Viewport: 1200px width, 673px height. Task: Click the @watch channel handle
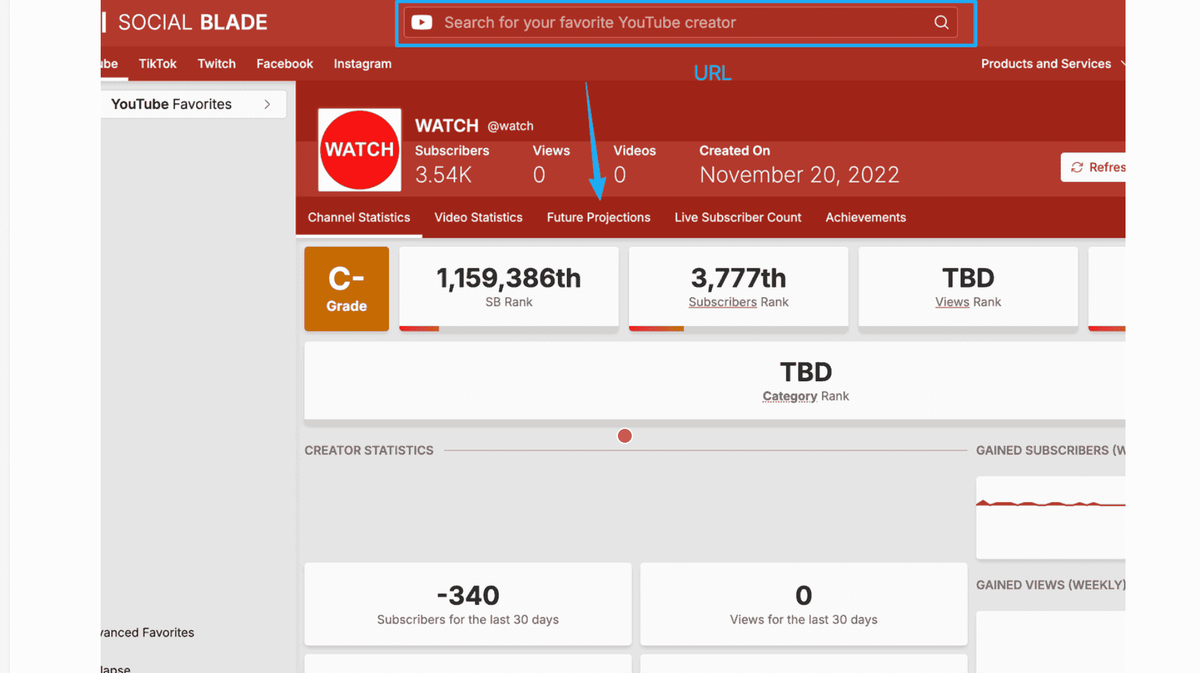point(510,126)
